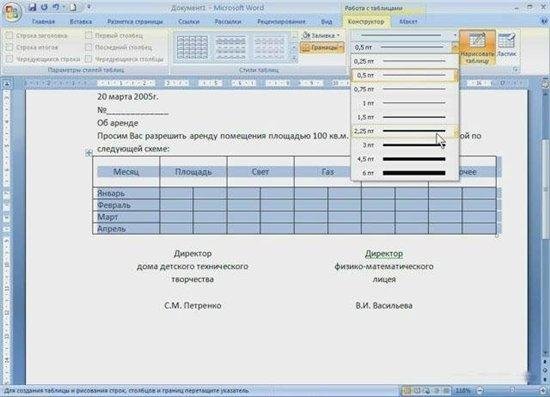
Task: Choose 1 пт line weight
Action: point(404,103)
